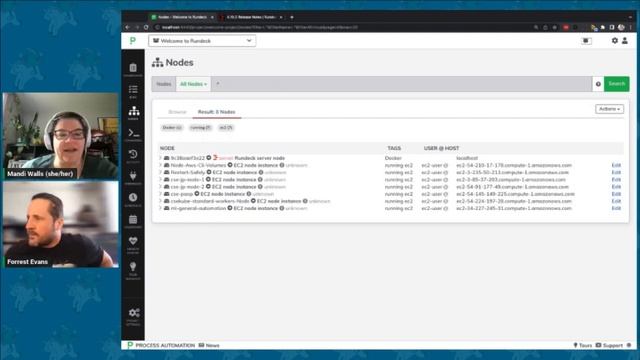Click Edit on the Node-Aws-Cli-Volumes row
The image size is (640, 360).
[616, 165]
